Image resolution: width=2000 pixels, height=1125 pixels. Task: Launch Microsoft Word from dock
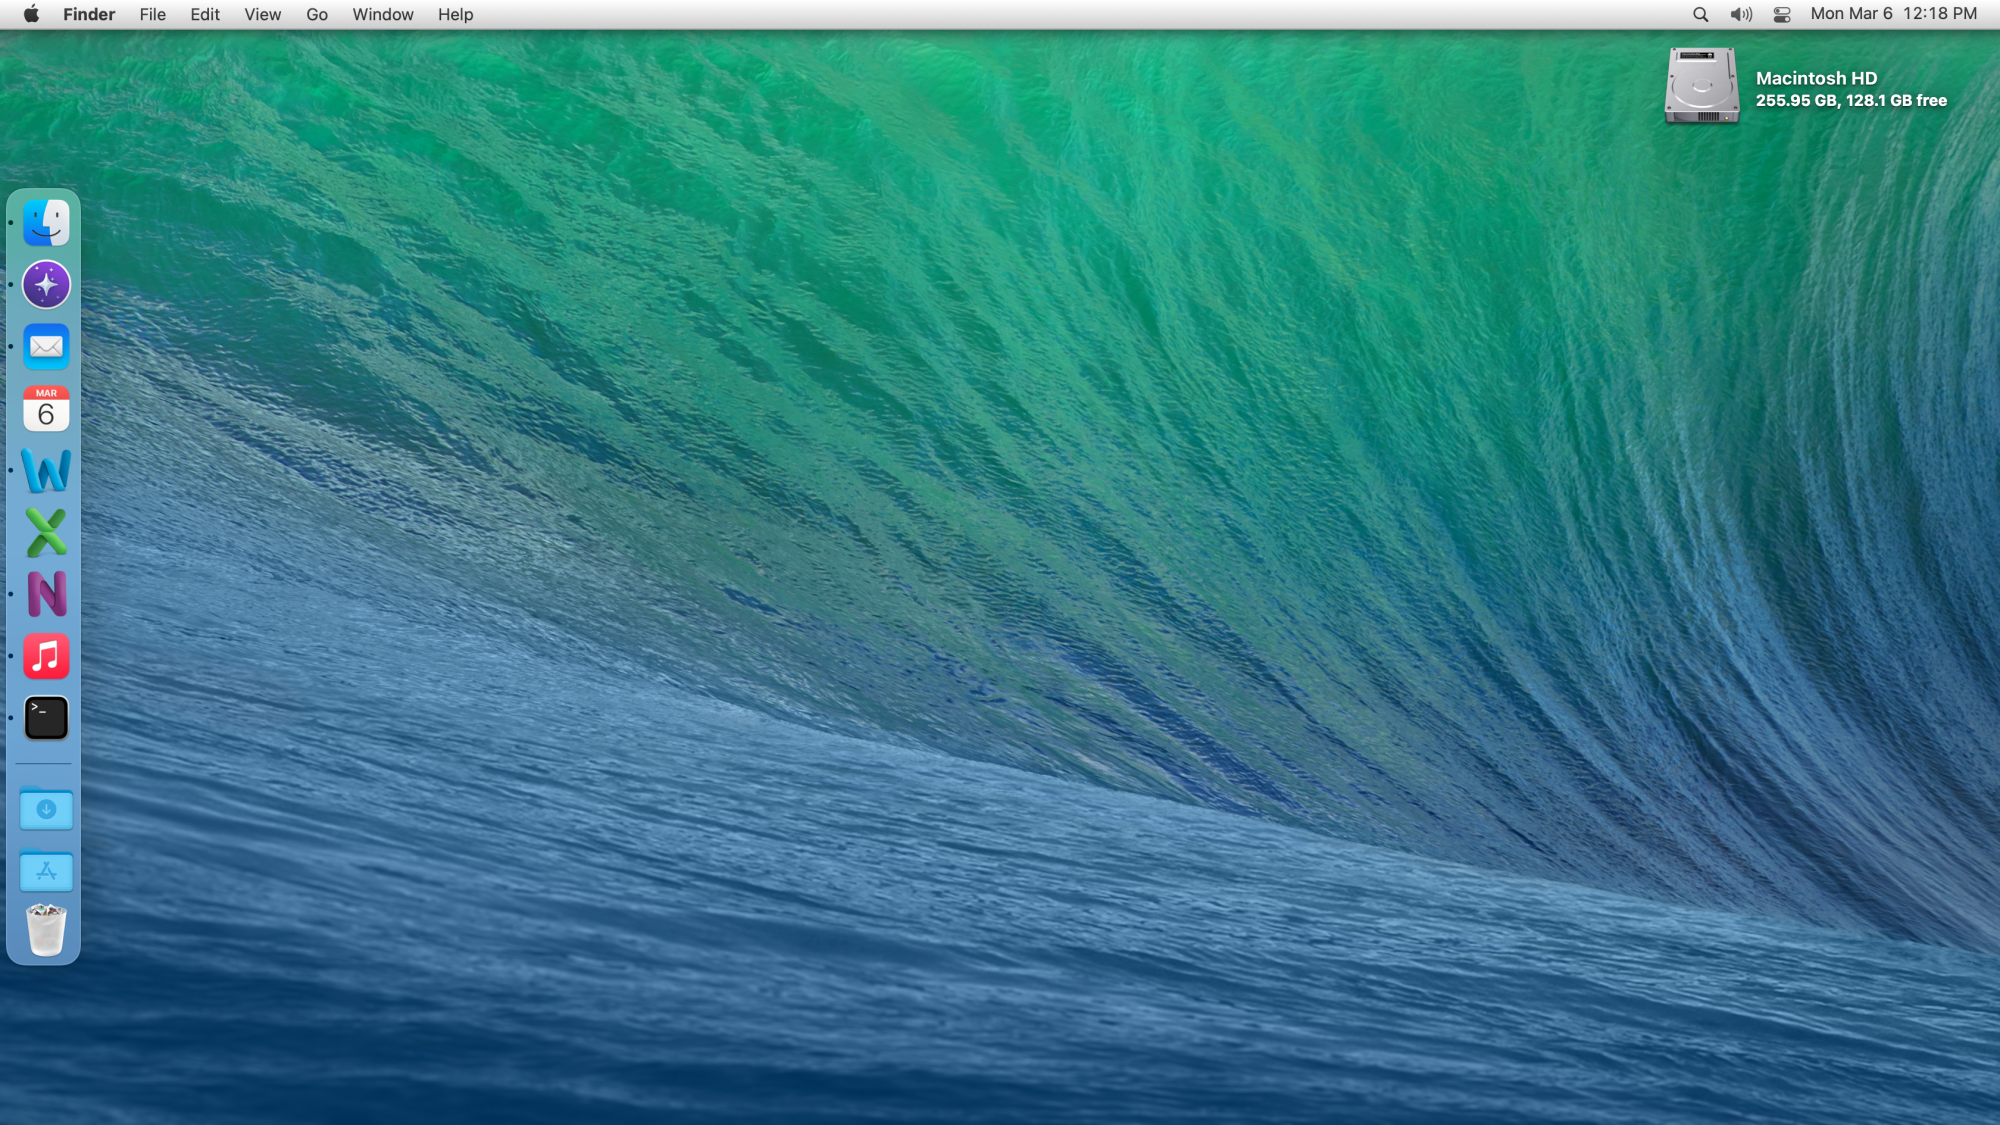click(x=46, y=471)
